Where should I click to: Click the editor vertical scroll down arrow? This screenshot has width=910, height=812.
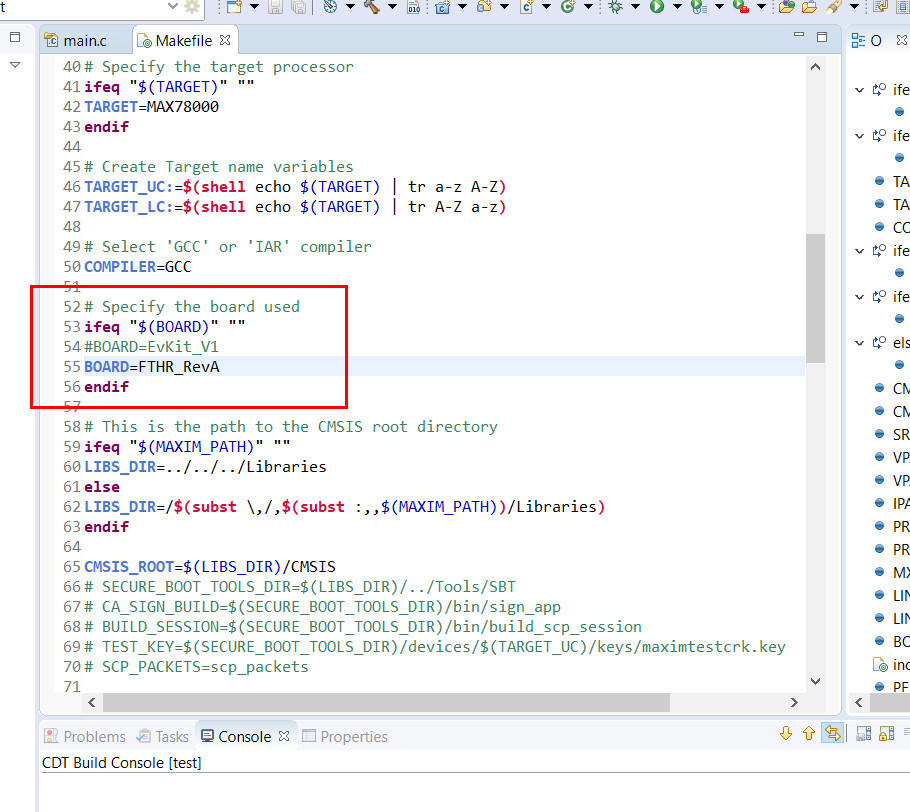tap(815, 681)
